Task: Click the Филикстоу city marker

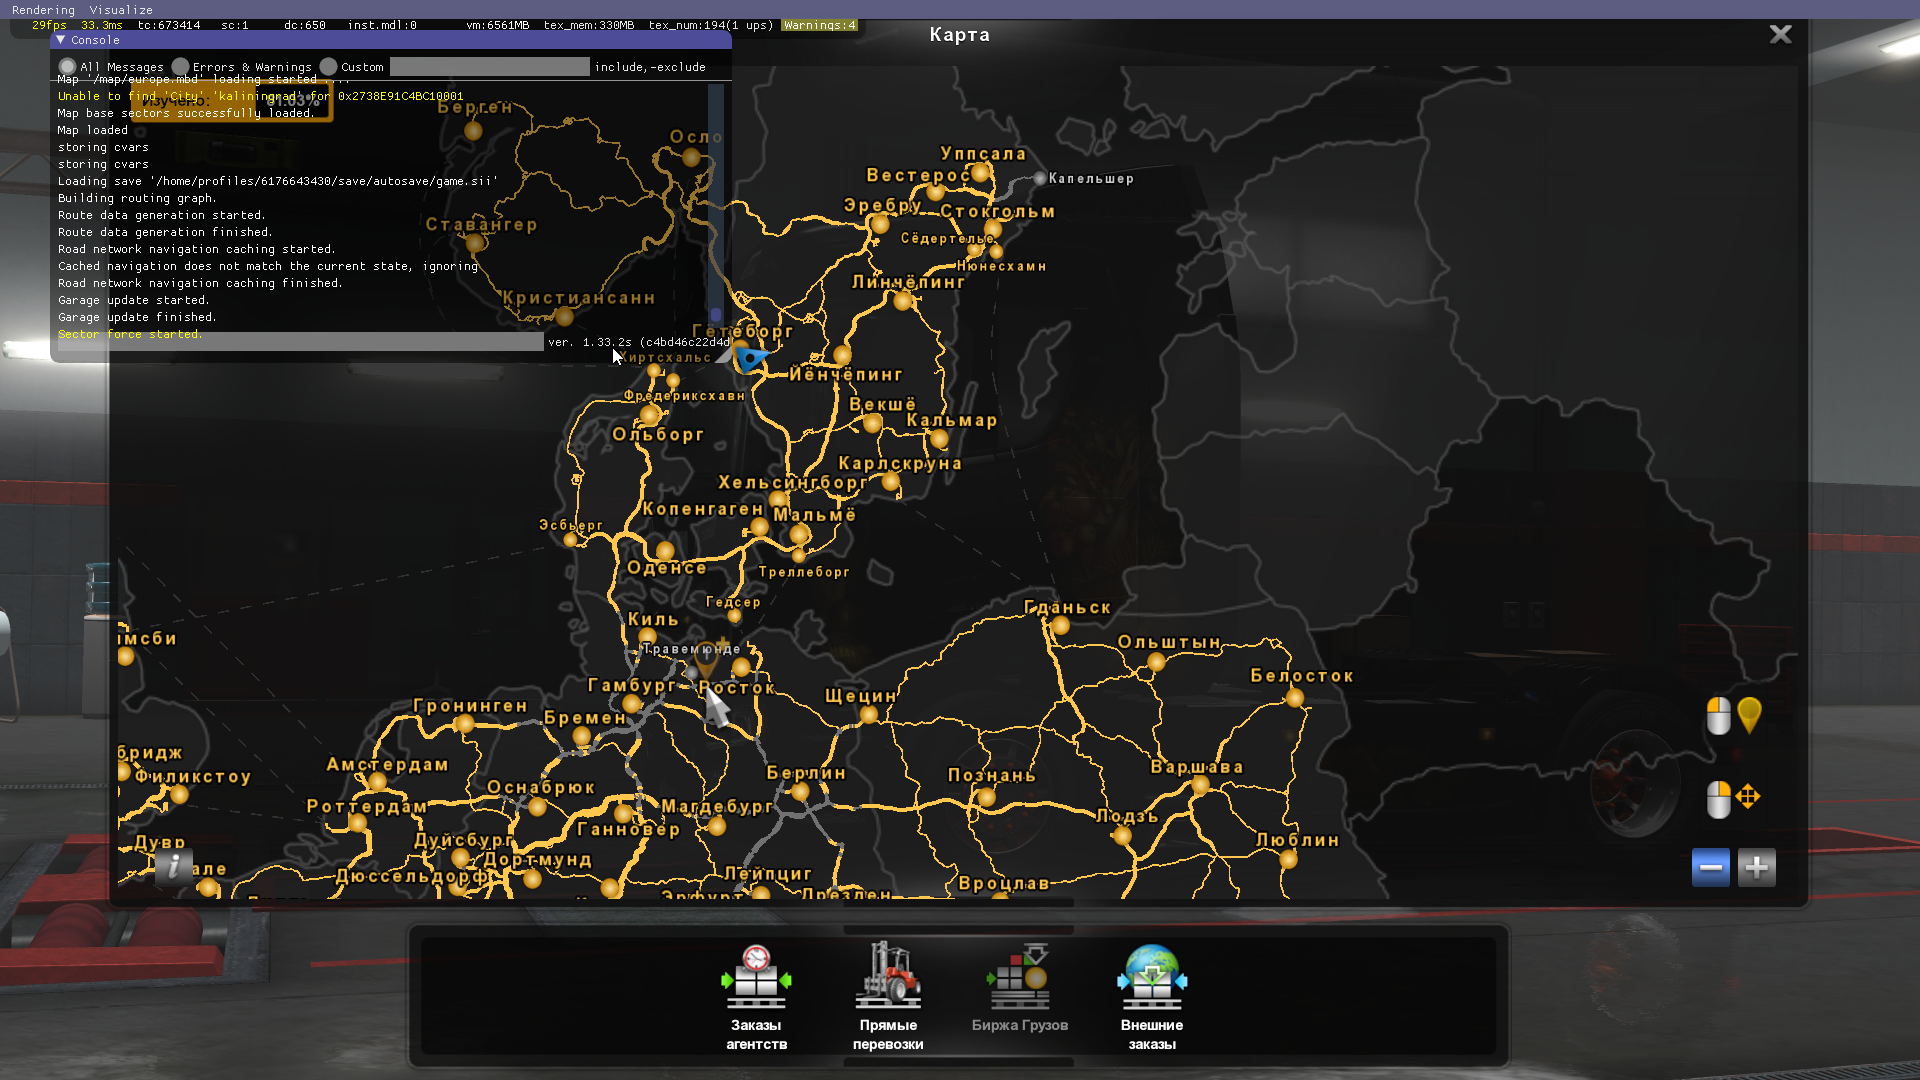Action: (179, 795)
